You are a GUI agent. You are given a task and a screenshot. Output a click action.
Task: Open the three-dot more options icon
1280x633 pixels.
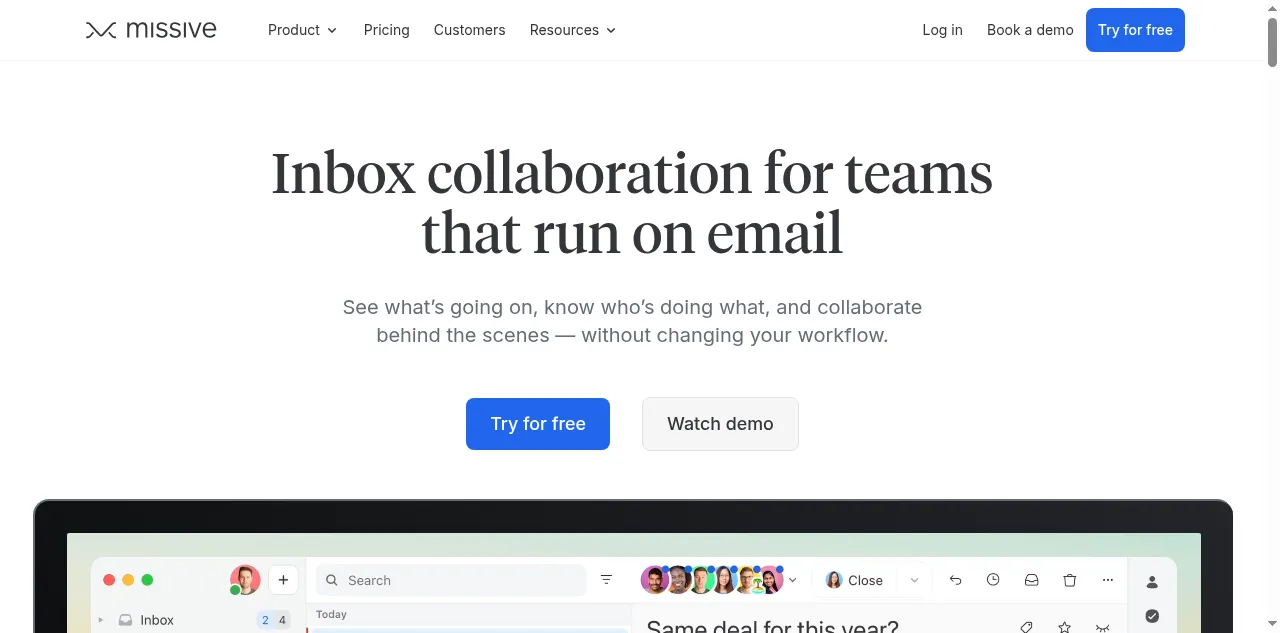pos(1108,580)
